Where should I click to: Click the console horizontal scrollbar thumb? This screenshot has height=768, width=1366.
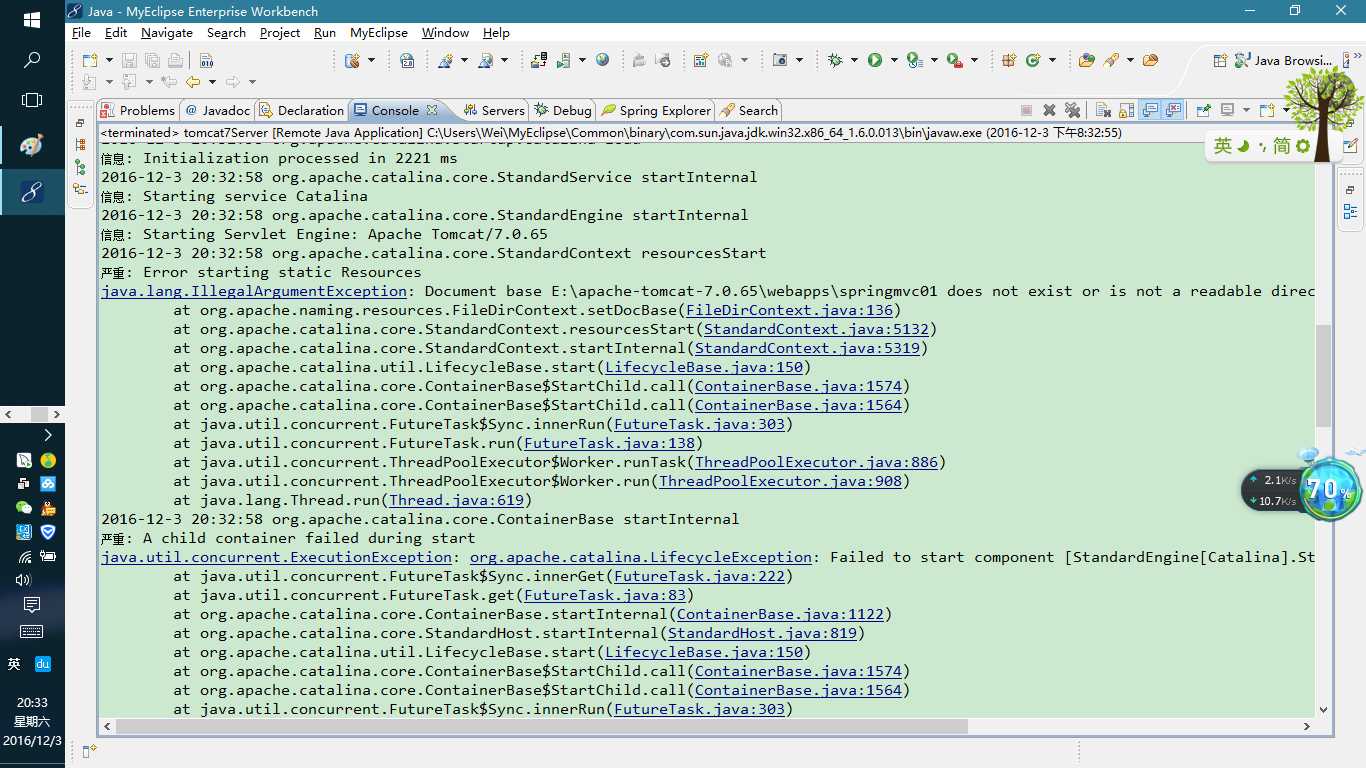pos(541,727)
